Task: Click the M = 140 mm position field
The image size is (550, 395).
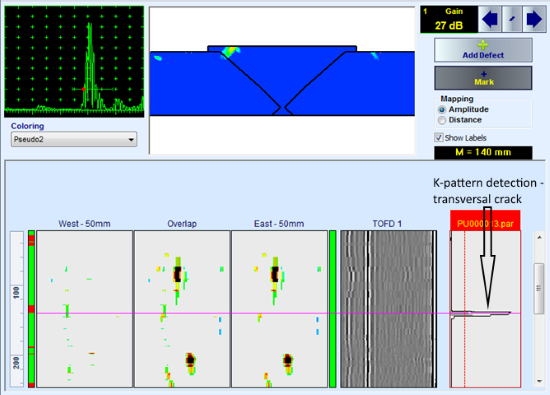Action: tap(483, 152)
